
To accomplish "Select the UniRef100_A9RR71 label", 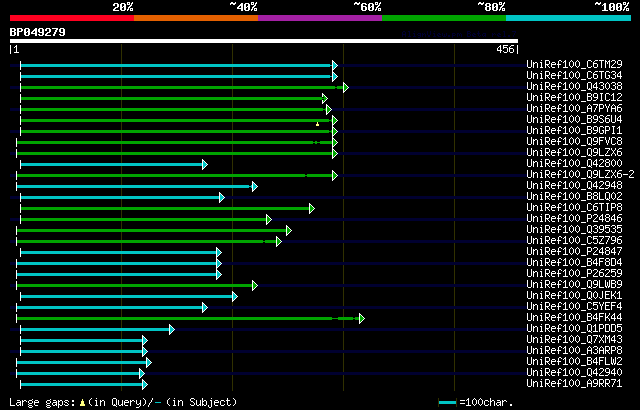I will (x=574, y=383).
